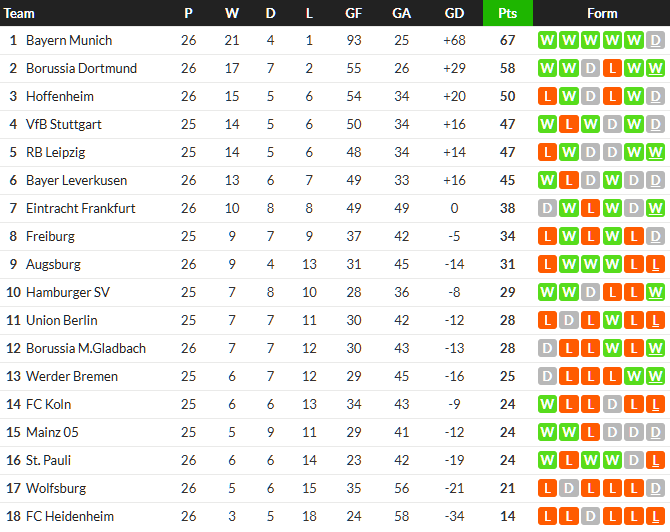The height and width of the screenshot is (532, 670).
Task: Sort table by GD column header
Action: coord(454,13)
